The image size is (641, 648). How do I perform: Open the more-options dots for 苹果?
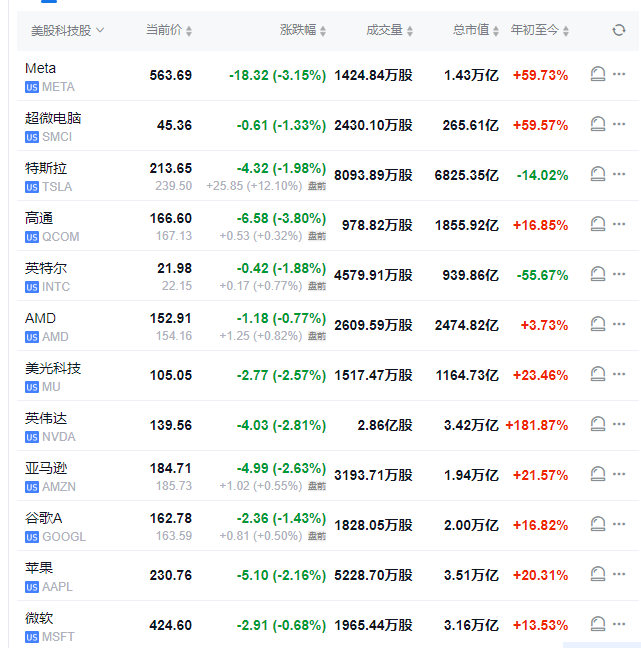pos(619,574)
